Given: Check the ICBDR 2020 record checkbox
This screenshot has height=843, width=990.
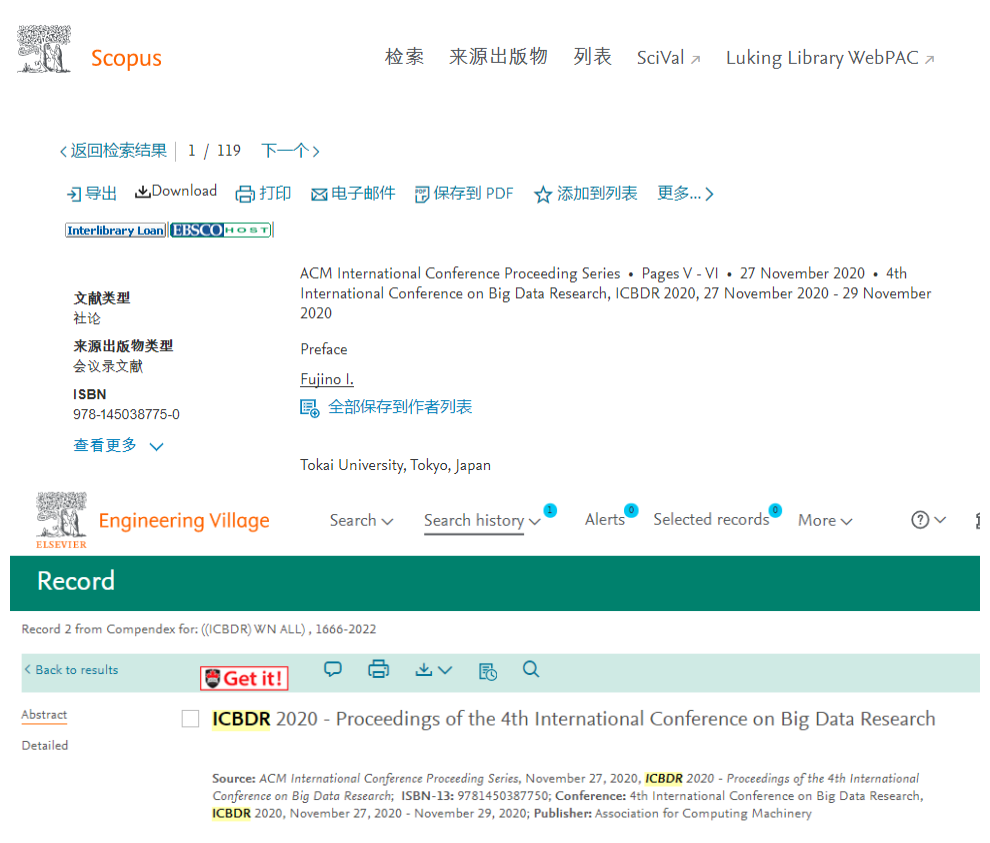Looking at the screenshot, I should [x=190, y=719].
